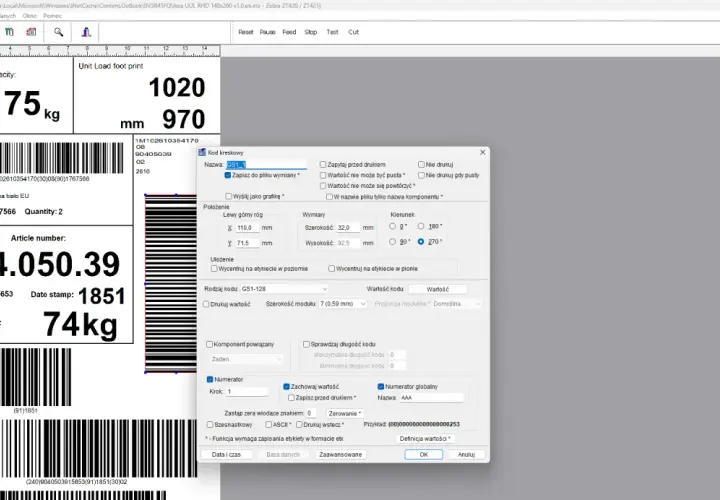Enable Wyślij jako grafikę option
The image size is (720, 500).
[x=228, y=197]
